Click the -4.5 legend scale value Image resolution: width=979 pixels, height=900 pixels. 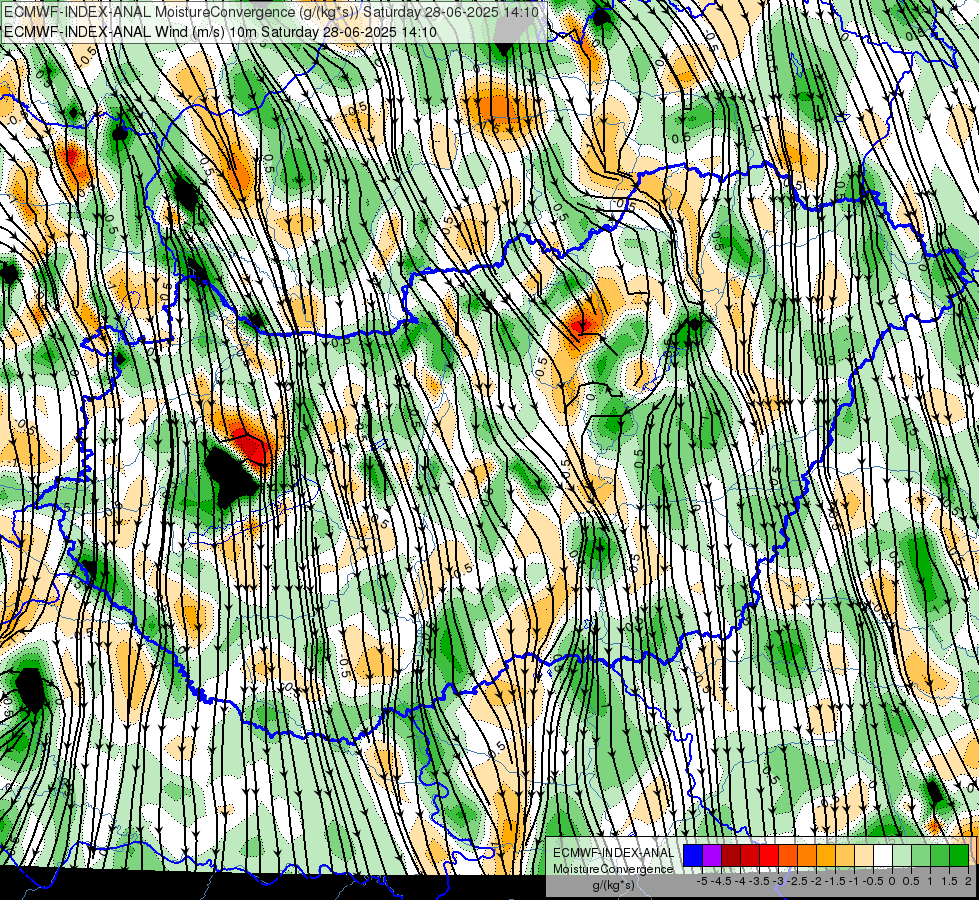(x=722, y=881)
